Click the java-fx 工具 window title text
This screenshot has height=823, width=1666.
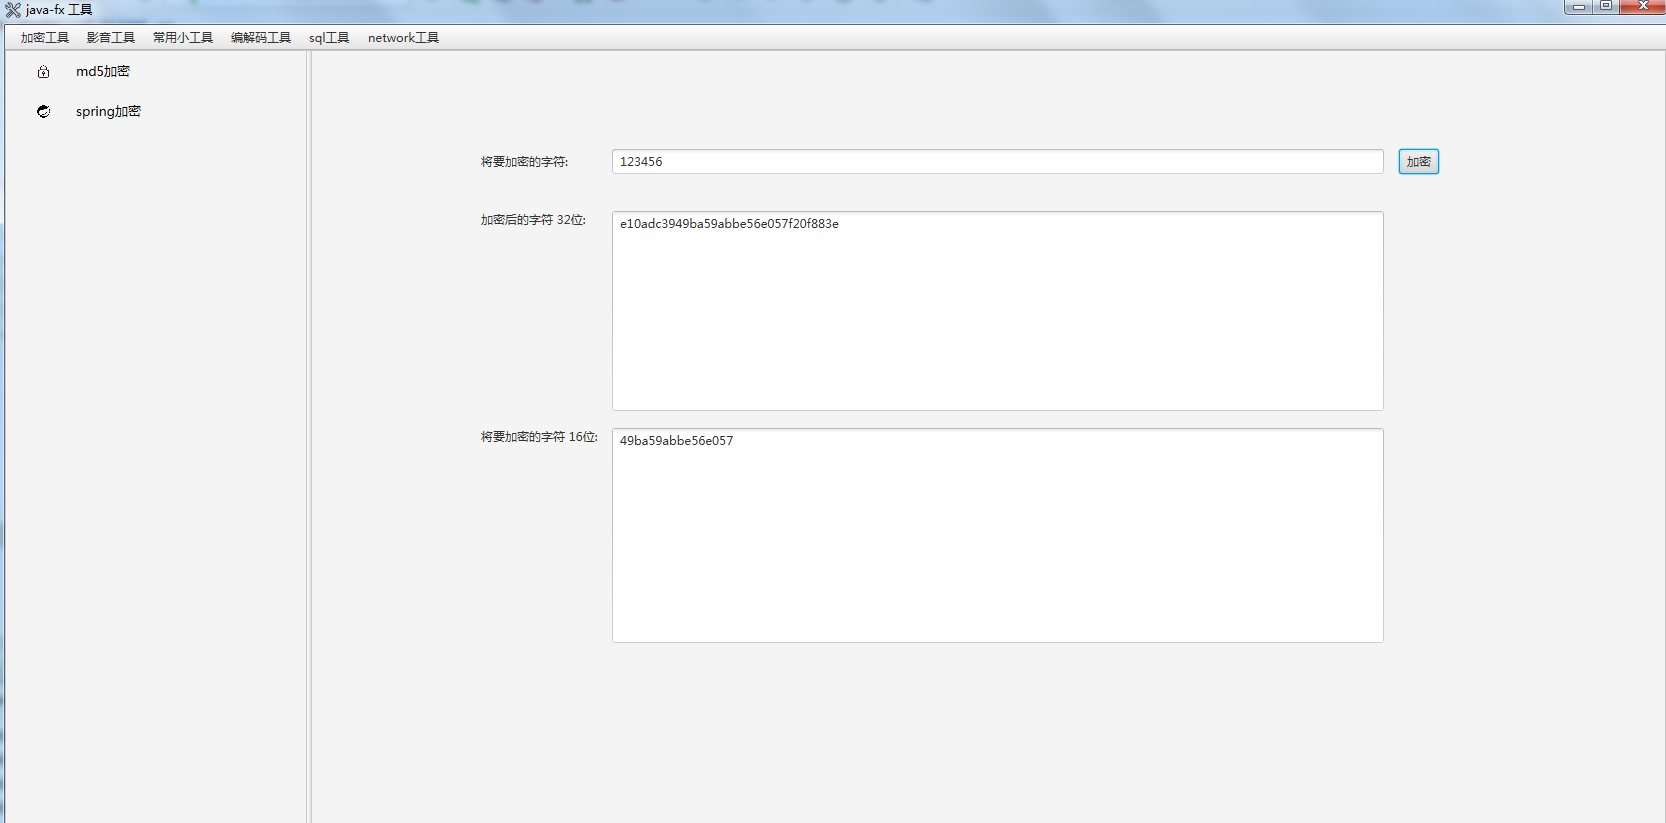click(59, 10)
